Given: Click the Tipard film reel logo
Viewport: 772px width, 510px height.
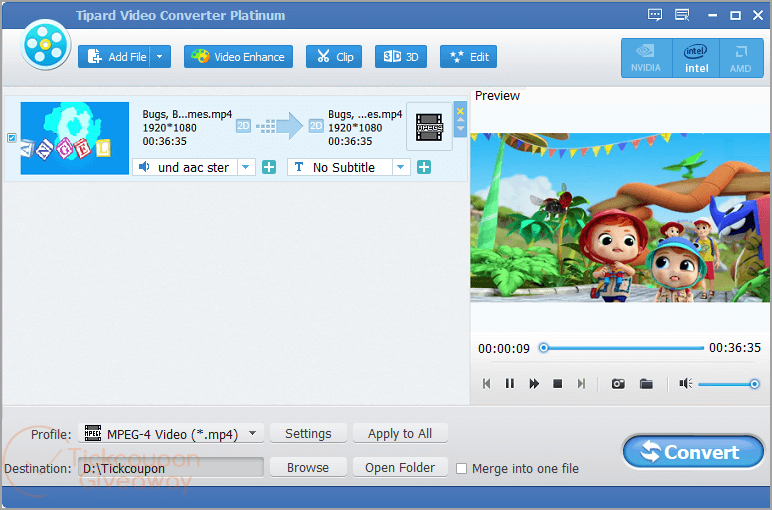Looking at the screenshot, I should point(45,45).
